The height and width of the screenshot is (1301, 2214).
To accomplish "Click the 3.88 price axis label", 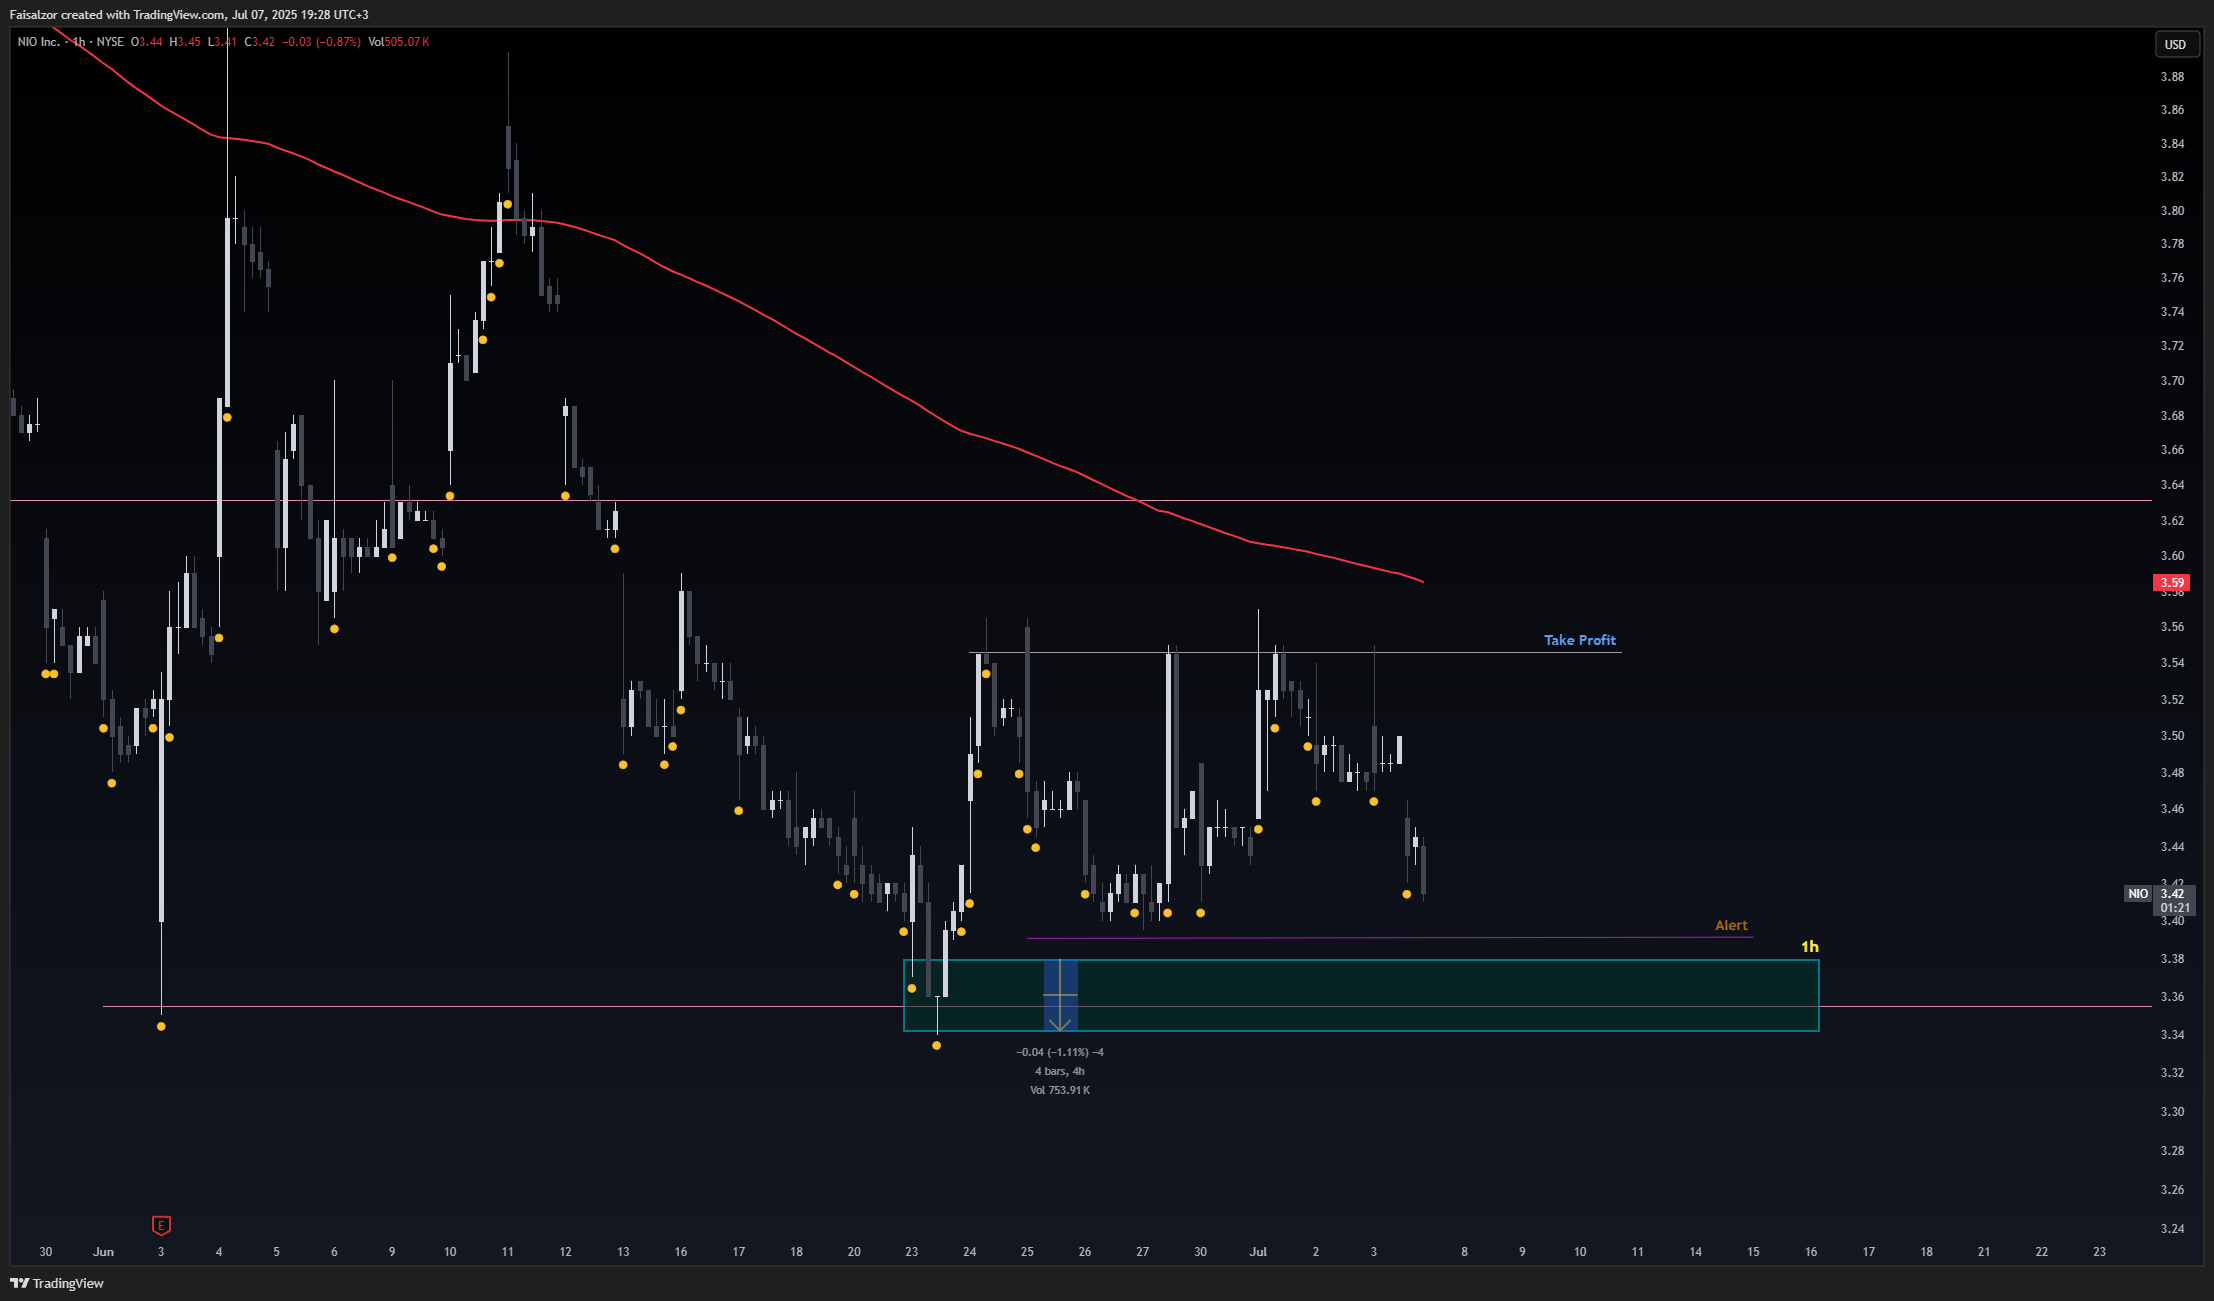I will click(x=2172, y=76).
